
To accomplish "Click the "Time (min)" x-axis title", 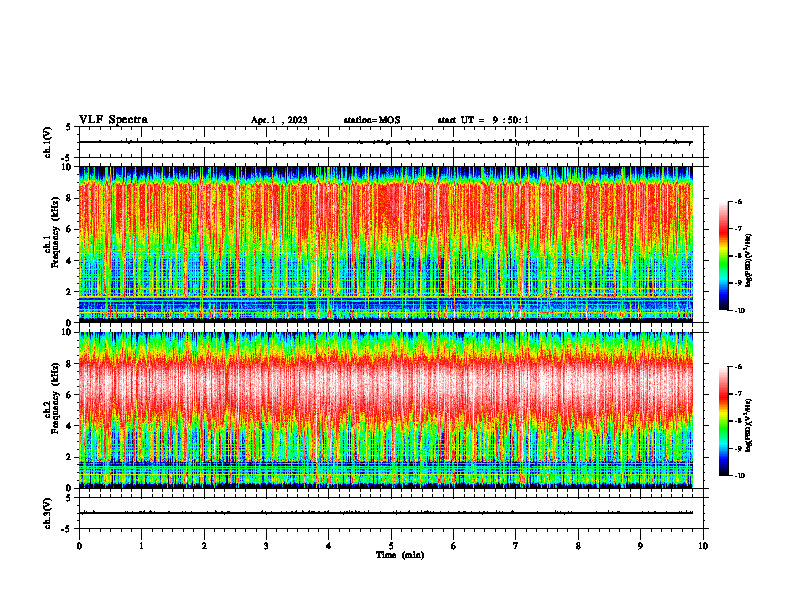I will pyautogui.click(x=400, y=555).
